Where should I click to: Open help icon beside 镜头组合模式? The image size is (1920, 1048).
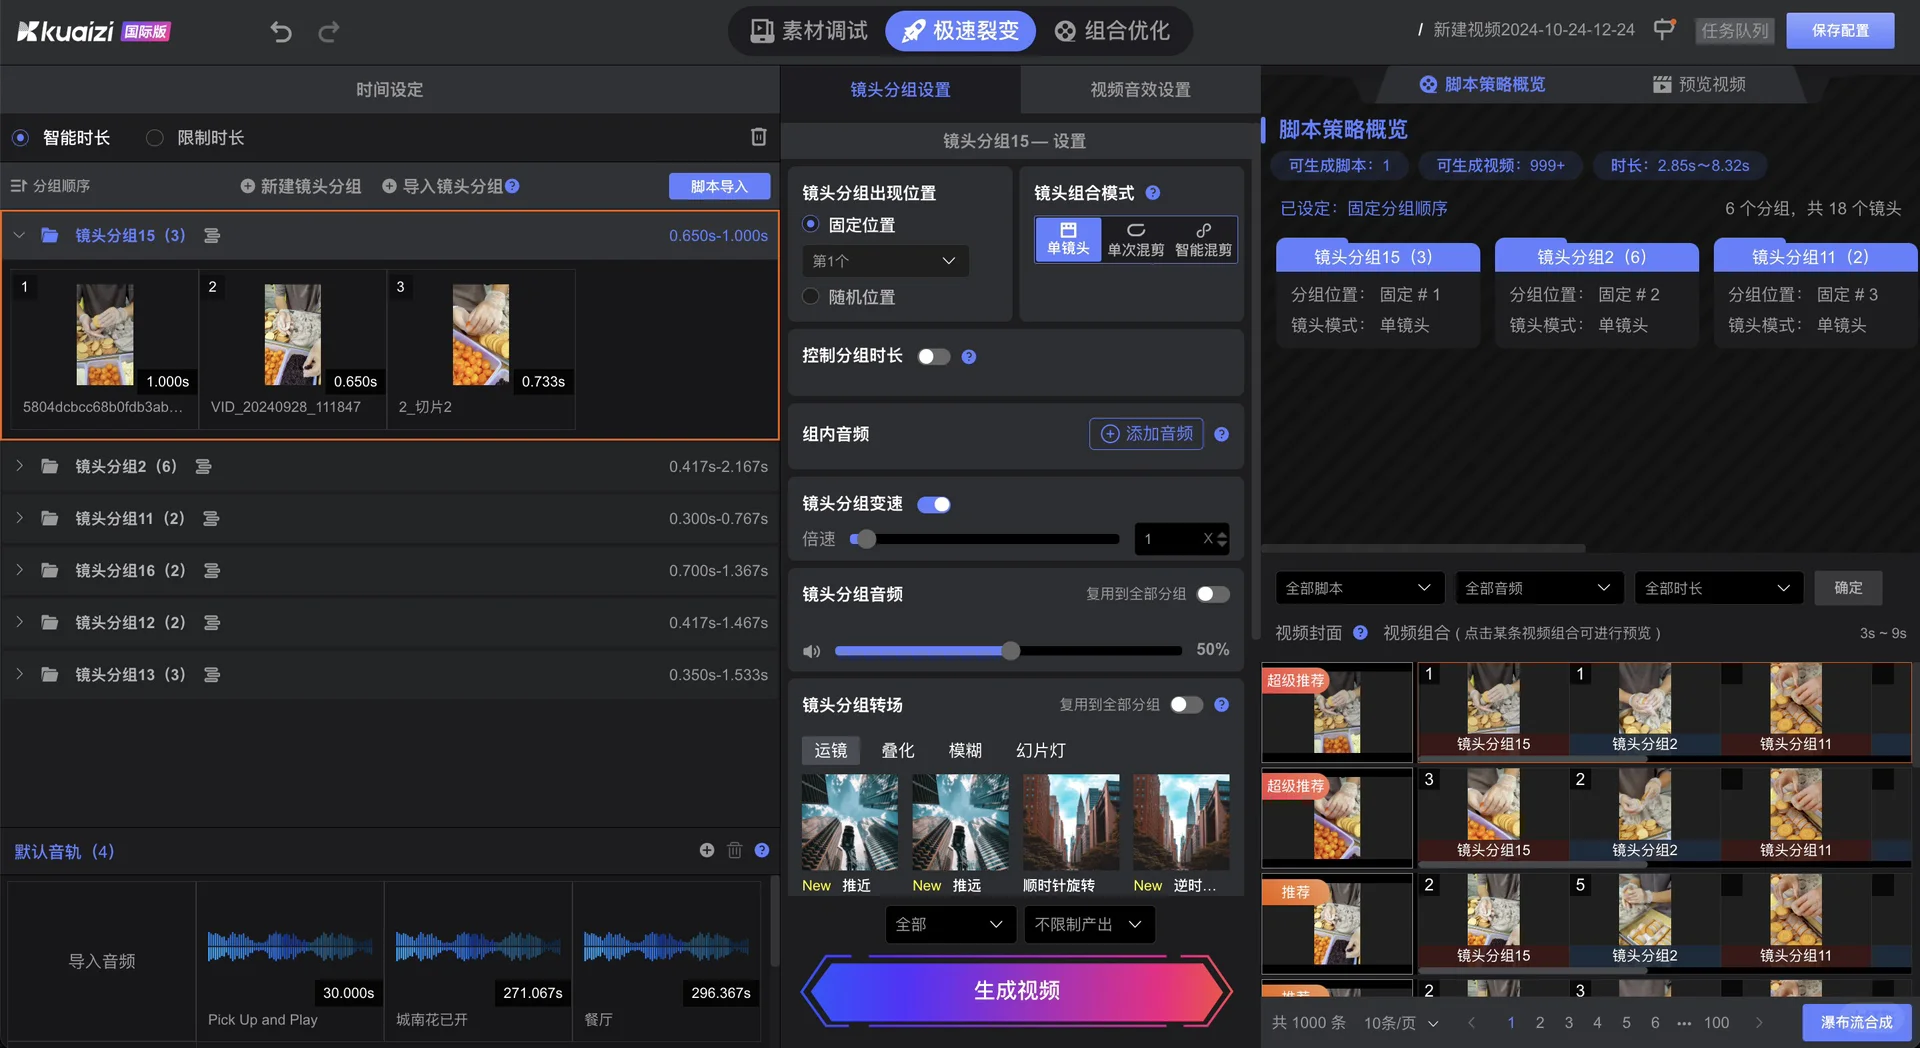[1153, 193]
